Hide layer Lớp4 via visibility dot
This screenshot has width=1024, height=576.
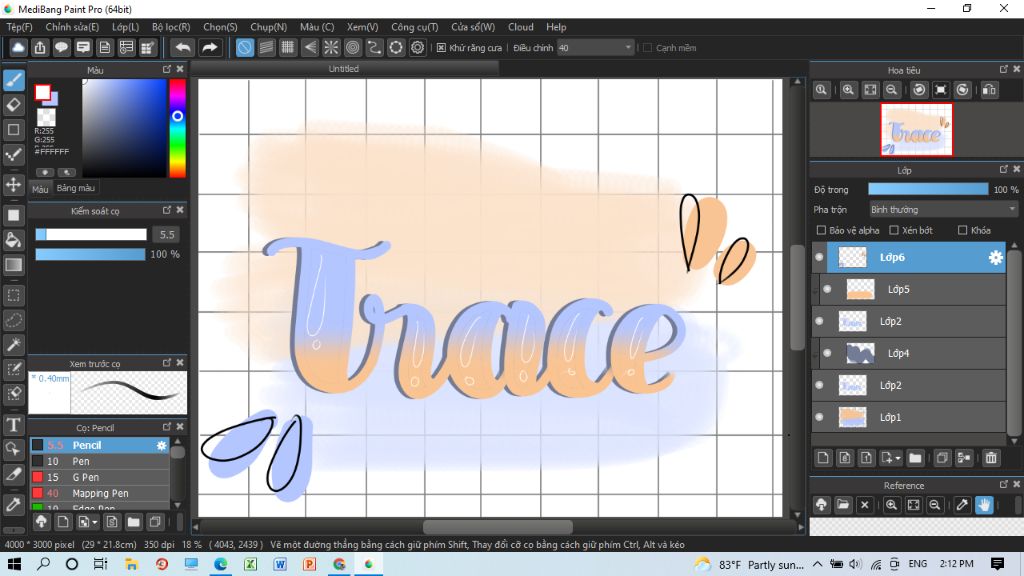coord(827,353)
